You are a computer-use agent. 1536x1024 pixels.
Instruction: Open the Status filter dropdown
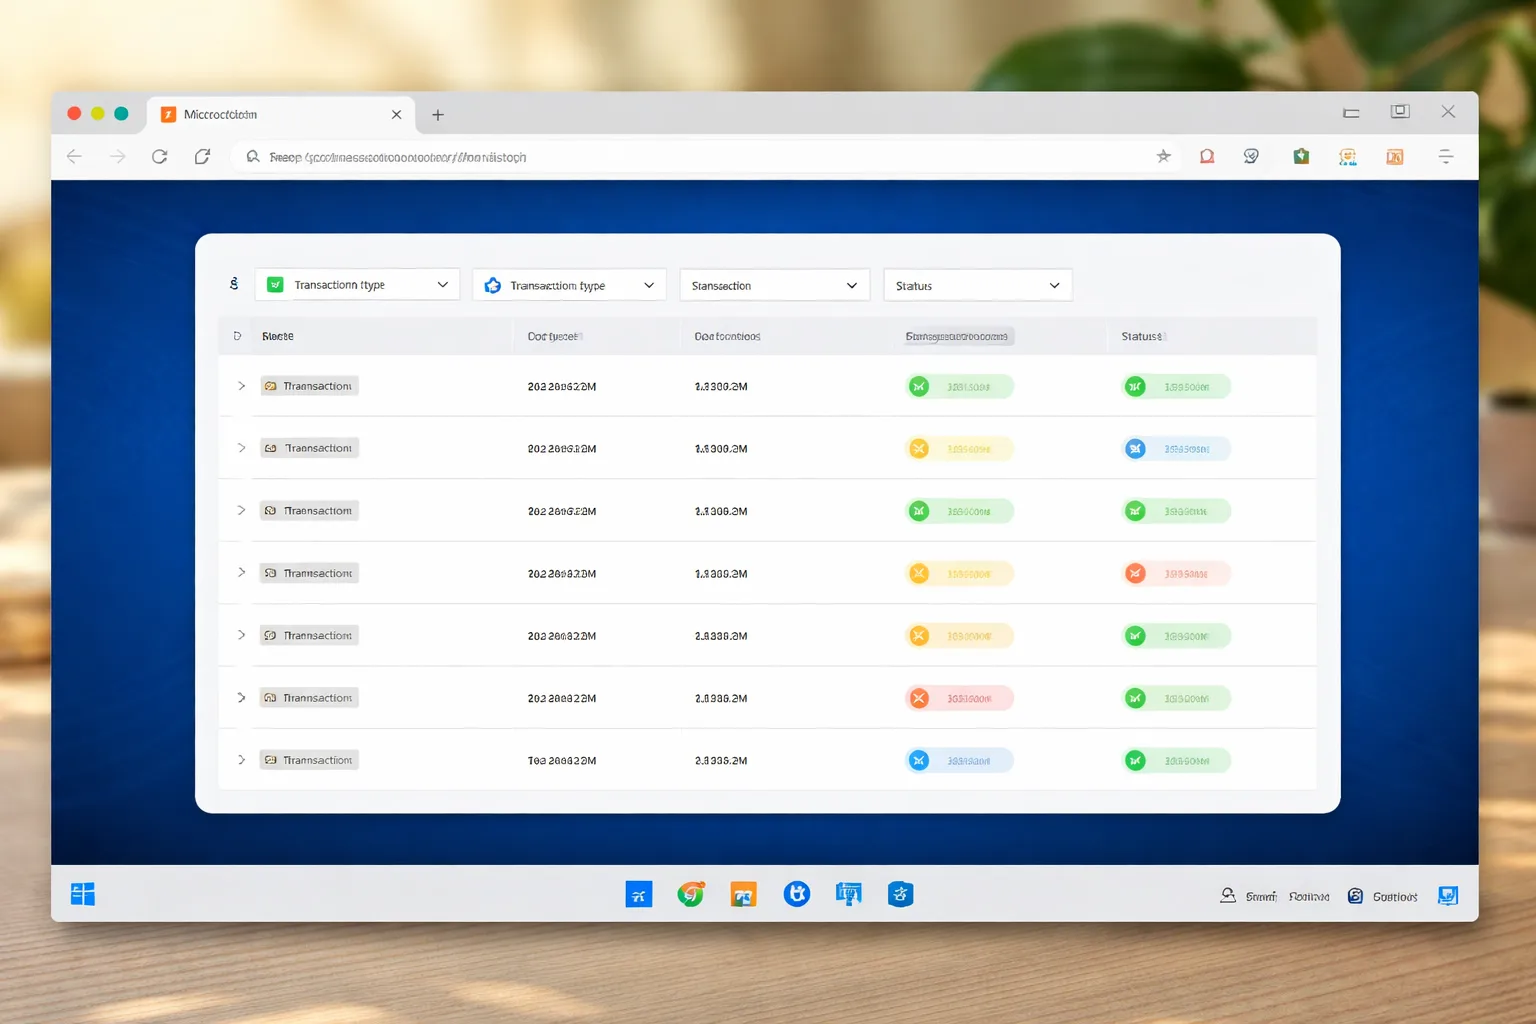(978, 285)
